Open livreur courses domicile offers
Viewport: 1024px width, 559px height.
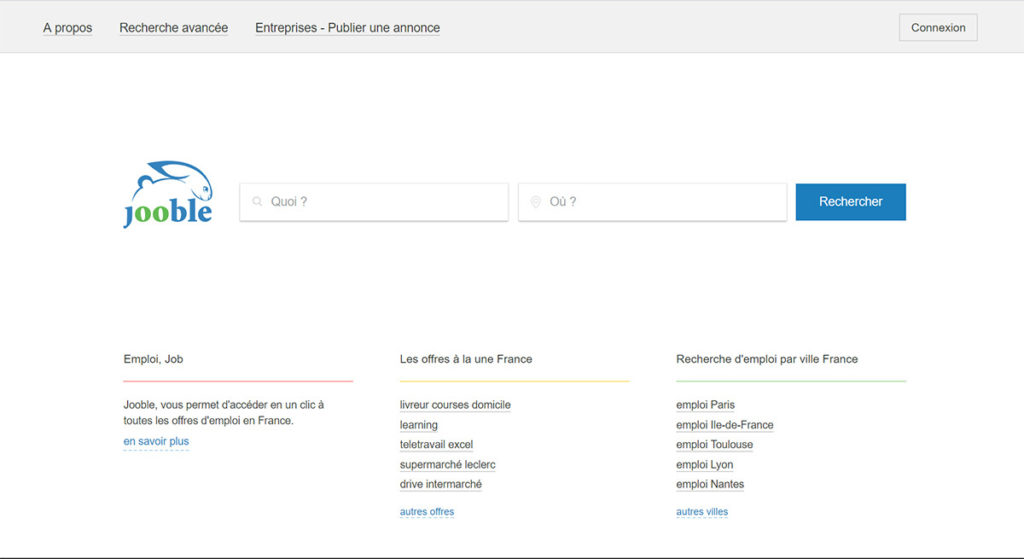[455, 405]
